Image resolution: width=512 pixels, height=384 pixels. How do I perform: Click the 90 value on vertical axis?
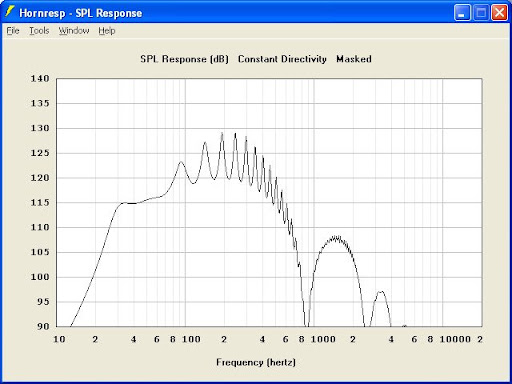[43, 326]
